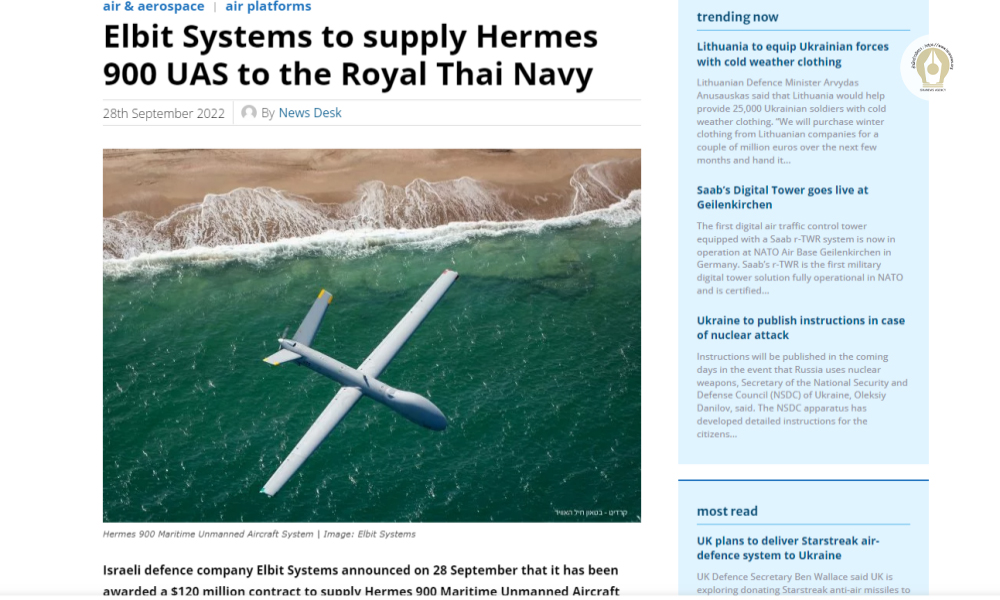The height and width of the screenshot is (600, 1000).
Task: Click the Ben Wallace Starstreak summary text
Action: click(x=803, y=583)
